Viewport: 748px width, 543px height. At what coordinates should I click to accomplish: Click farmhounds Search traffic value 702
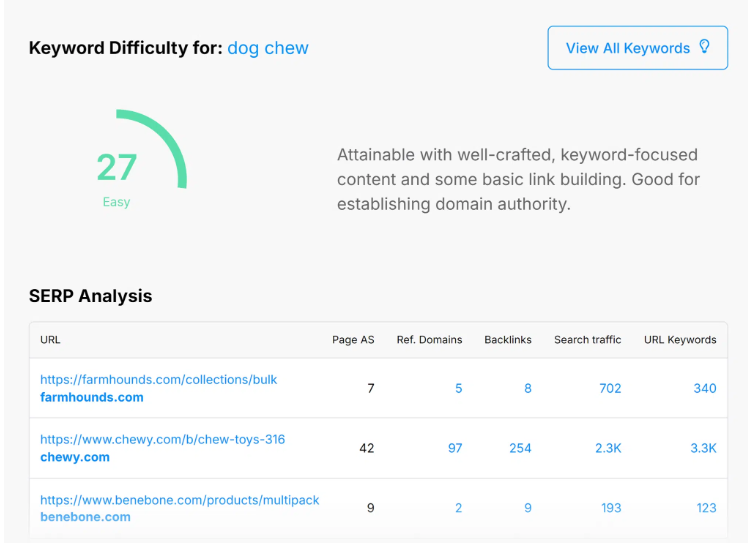[610, 388]
